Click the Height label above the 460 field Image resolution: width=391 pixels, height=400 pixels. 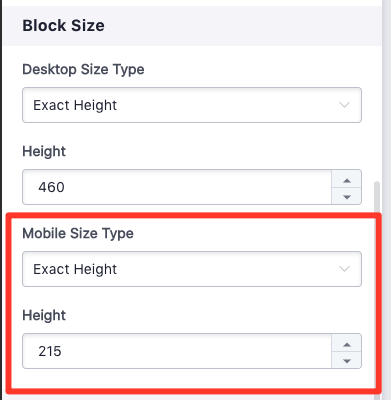[44, 151]
